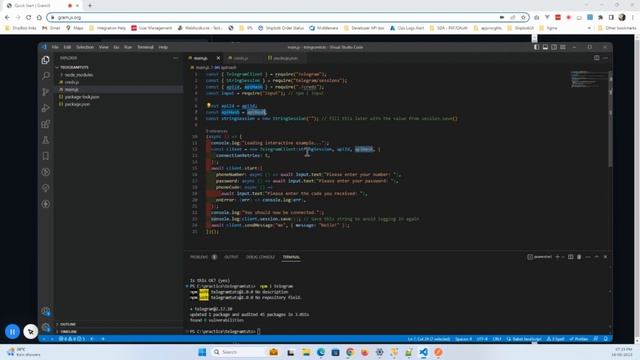The height and width of the screenshot is (360, 640).
Task: Open Chrome profile avatar
Action: tap(622, 17)
